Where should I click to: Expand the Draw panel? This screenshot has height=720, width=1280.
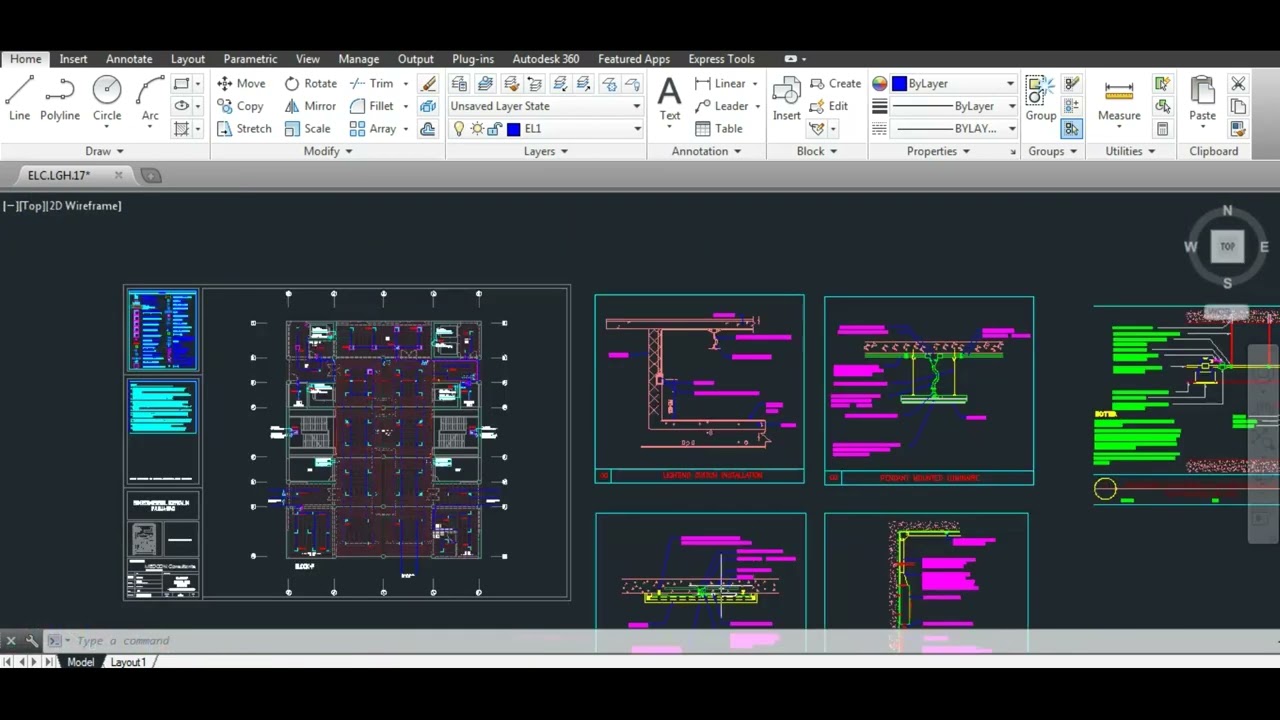coord(105,152)
